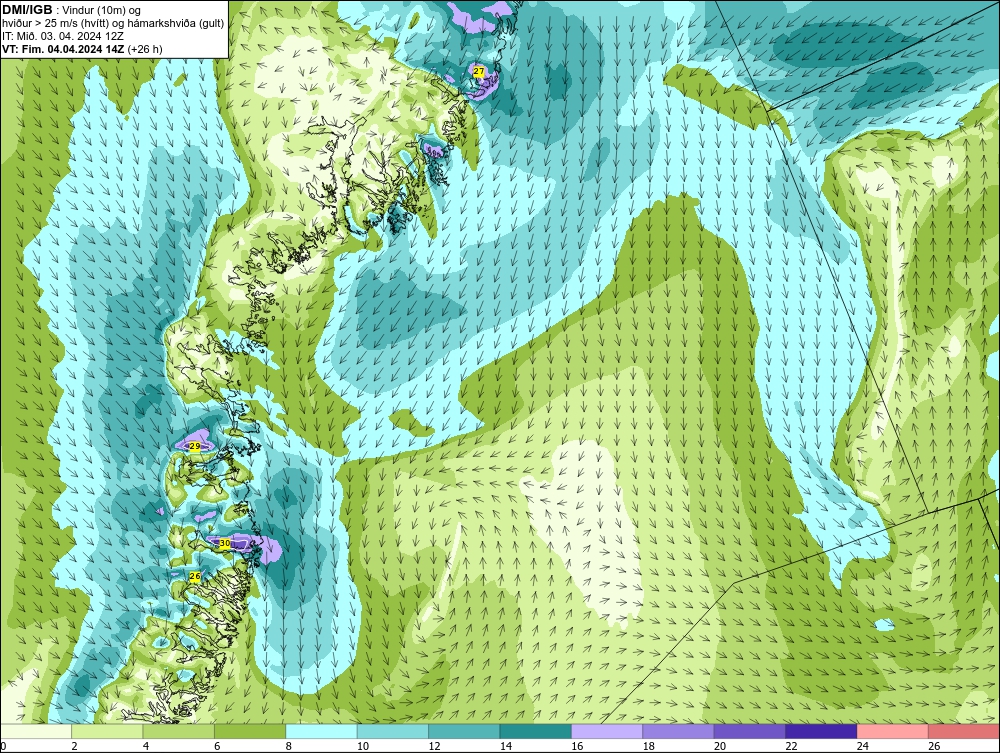Click the legend scale number 20
The height and width of the screenshot is (753, 1000).
(720, 746)
